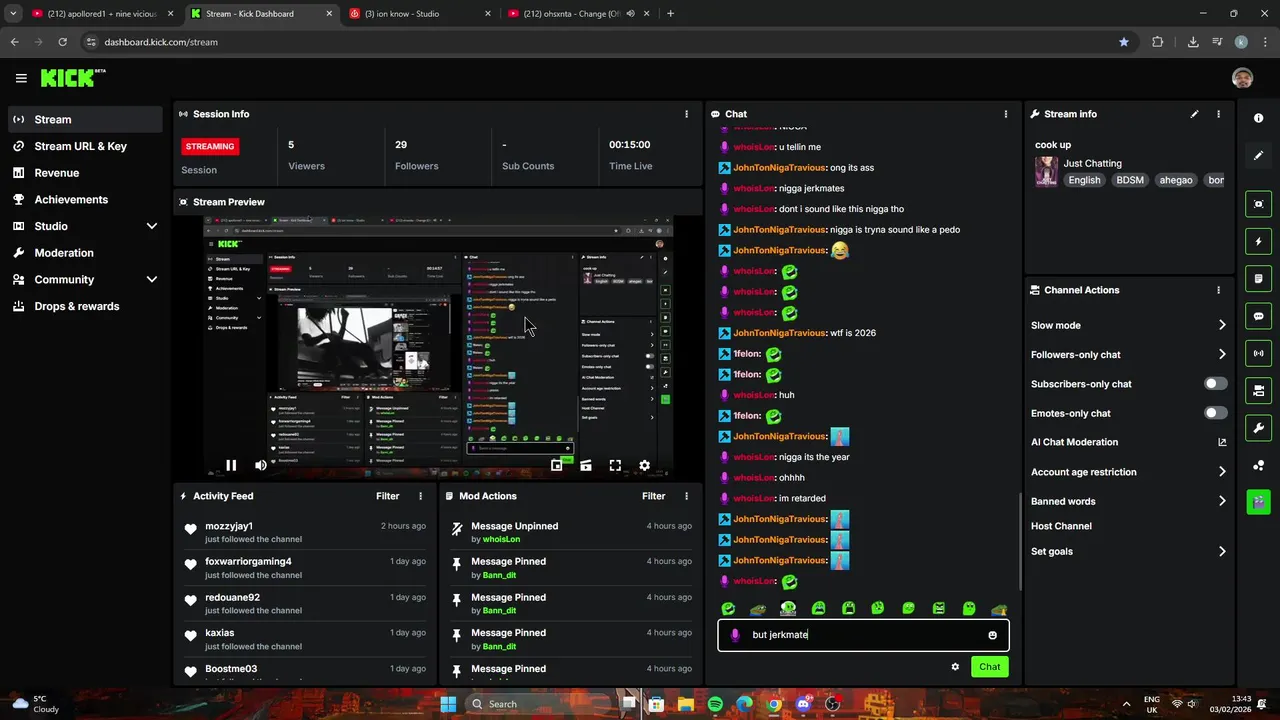
Task: Open the Mod Actions Filter dropdown
Action: [x=654, y=496]
